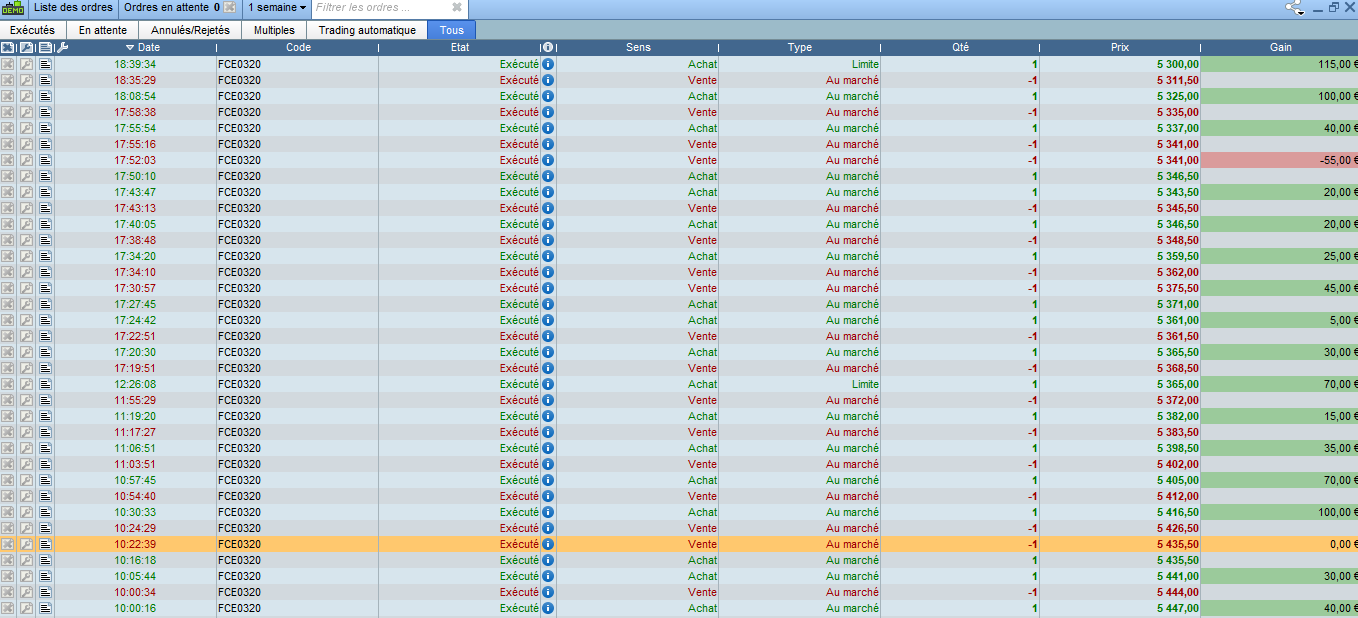This screenshot has width=1358, height=618.
Task: Sort by the Sens column header
Action: [638, 47]
